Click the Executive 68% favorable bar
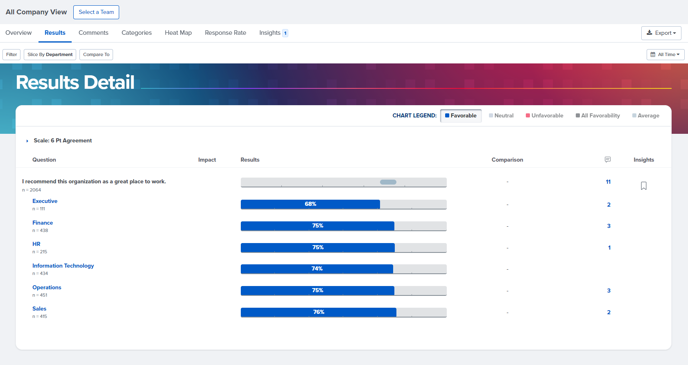Screen dimensions: 688x365 pyautogui.click(x=310, y=204)
